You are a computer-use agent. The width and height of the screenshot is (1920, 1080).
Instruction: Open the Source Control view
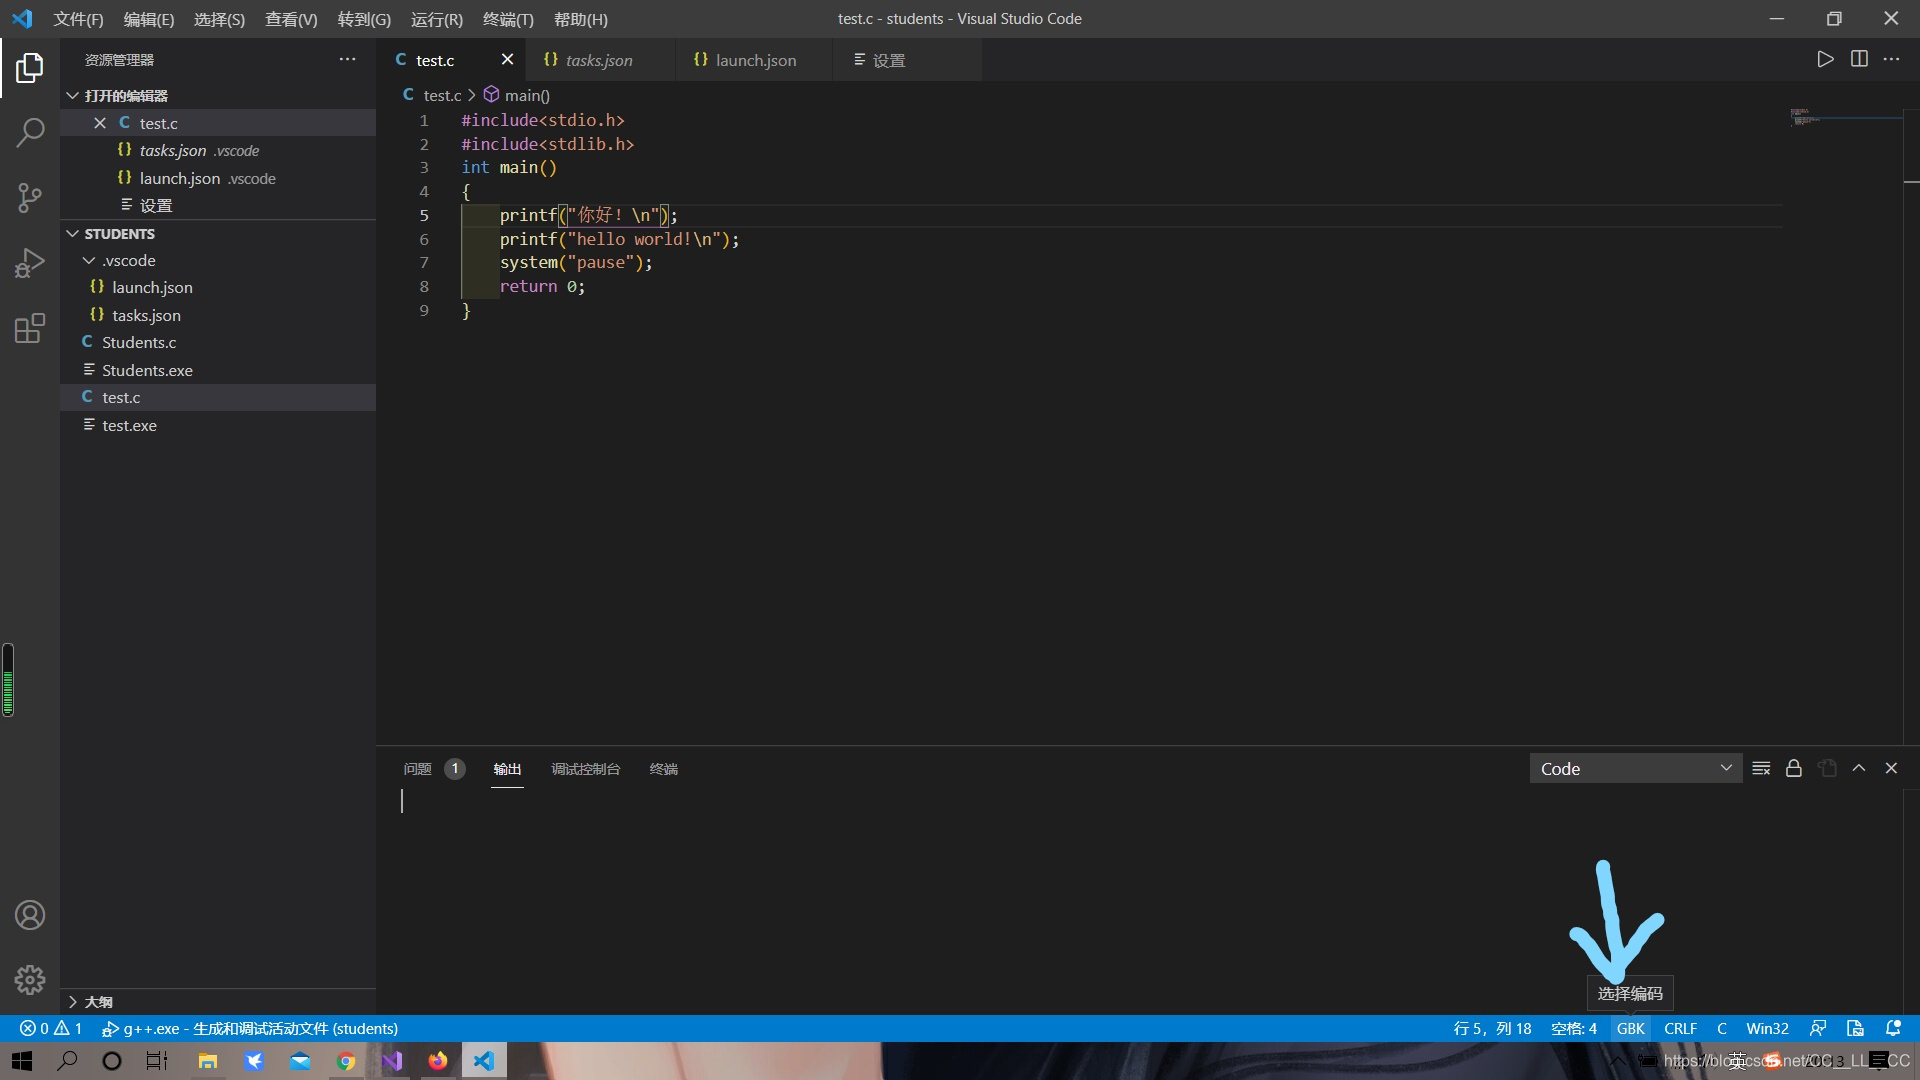(30, 197)
